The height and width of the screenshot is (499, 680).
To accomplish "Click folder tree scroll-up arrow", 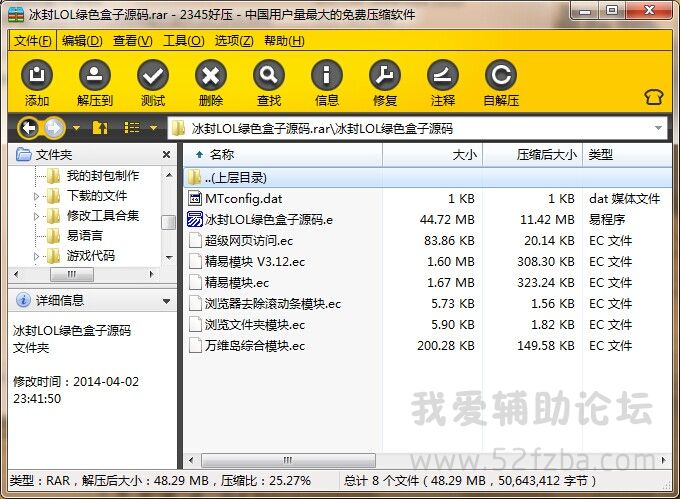I will (x=169, y=175).
